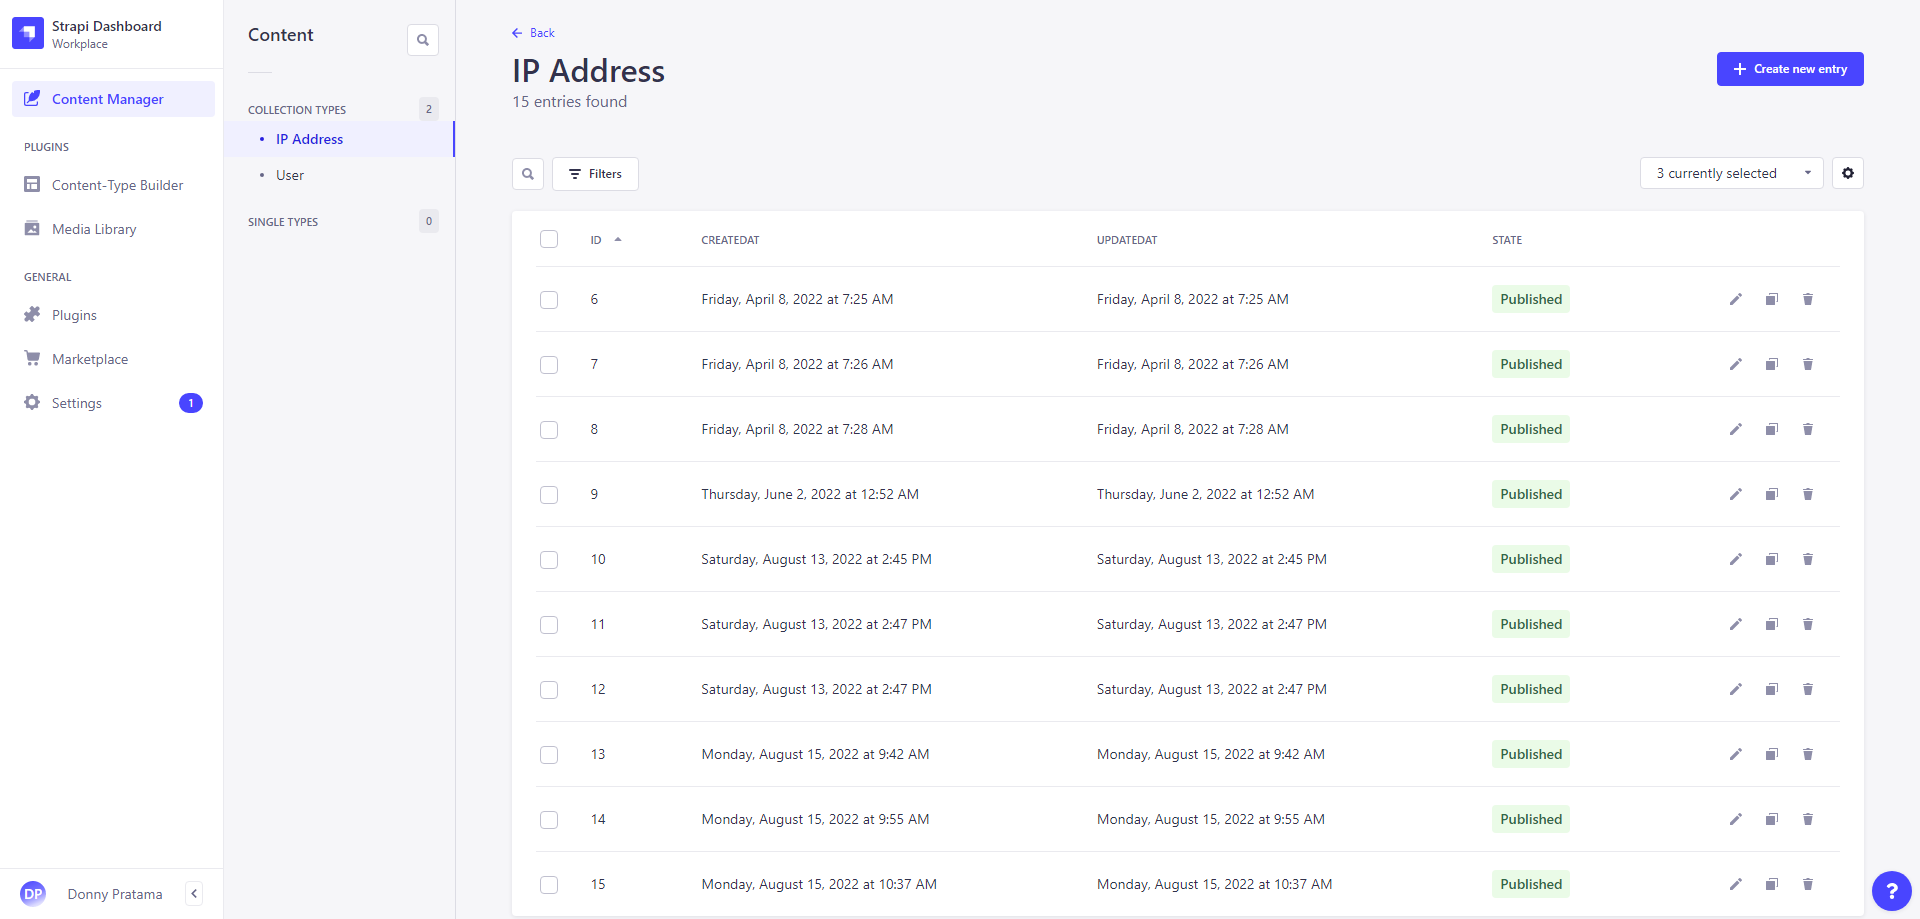
Task: Click the Back link above the page title
Action: tap(533, 33)
